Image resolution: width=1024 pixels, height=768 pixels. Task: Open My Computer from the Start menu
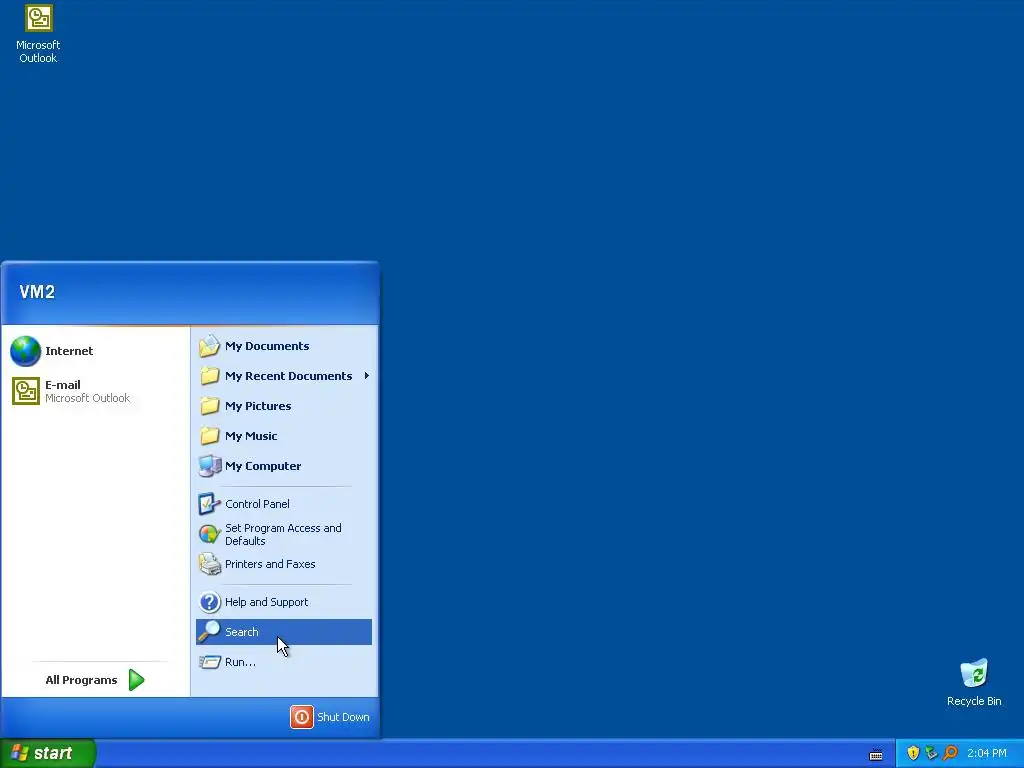[x=284, y=466]
